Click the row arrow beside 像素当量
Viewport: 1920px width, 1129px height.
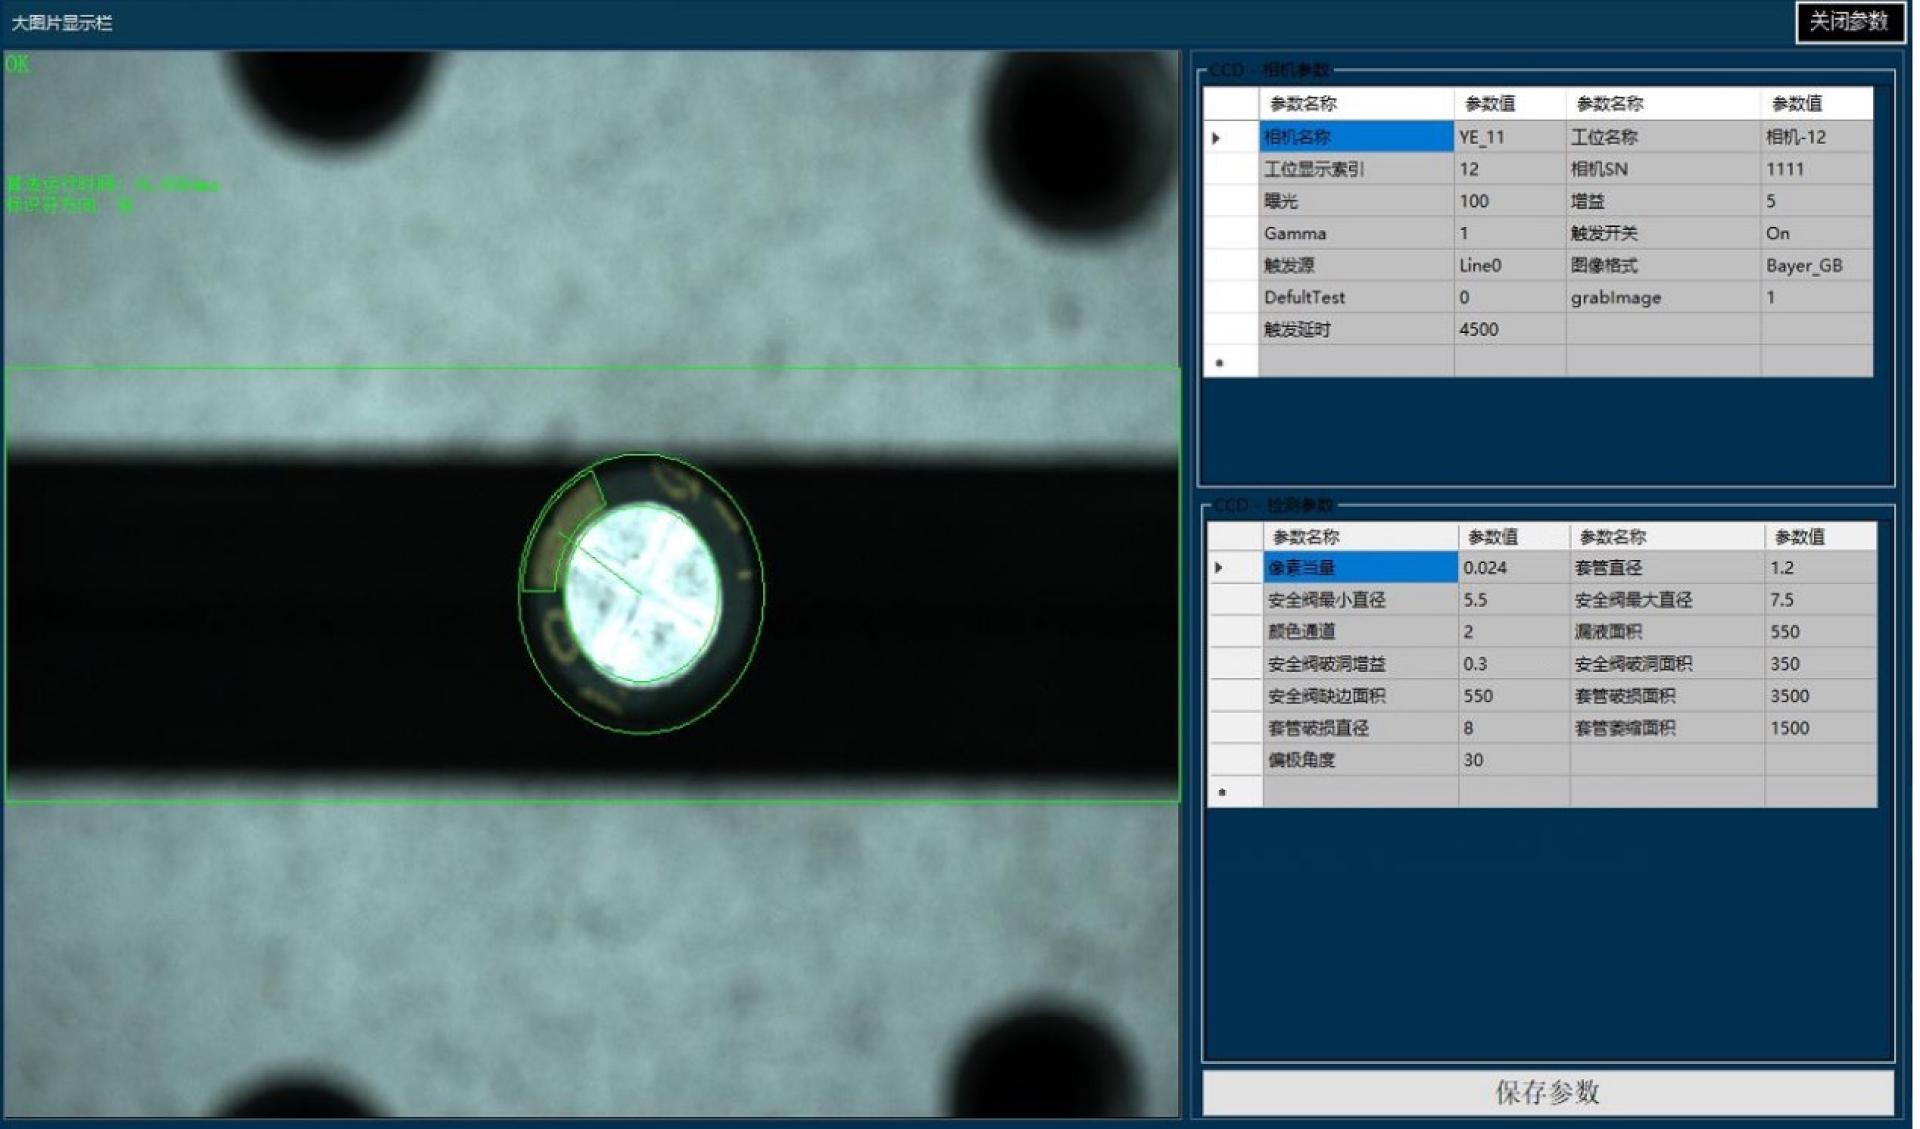pyautogui.click(x=1219, y=568)
